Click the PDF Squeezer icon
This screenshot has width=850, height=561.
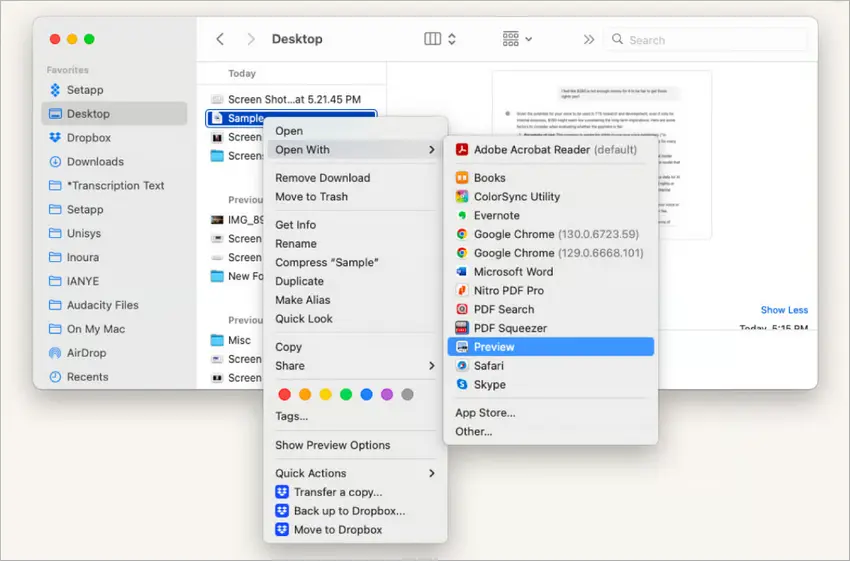(462, 328)
